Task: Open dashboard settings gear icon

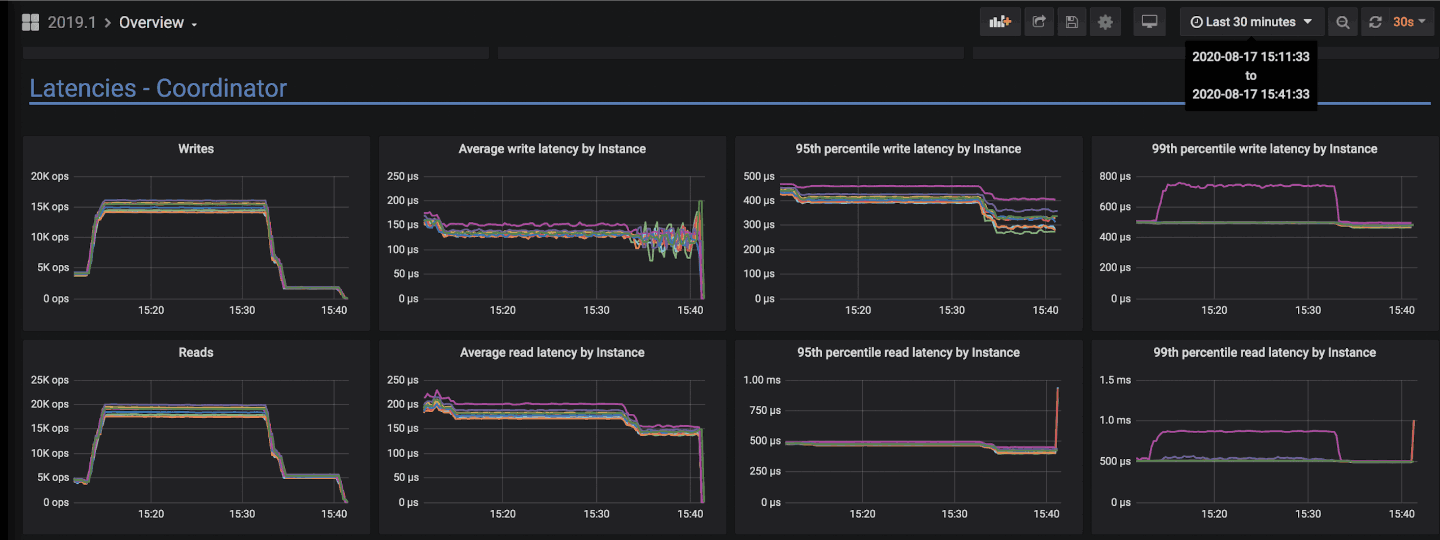Action: click(x=1105, y=22)
